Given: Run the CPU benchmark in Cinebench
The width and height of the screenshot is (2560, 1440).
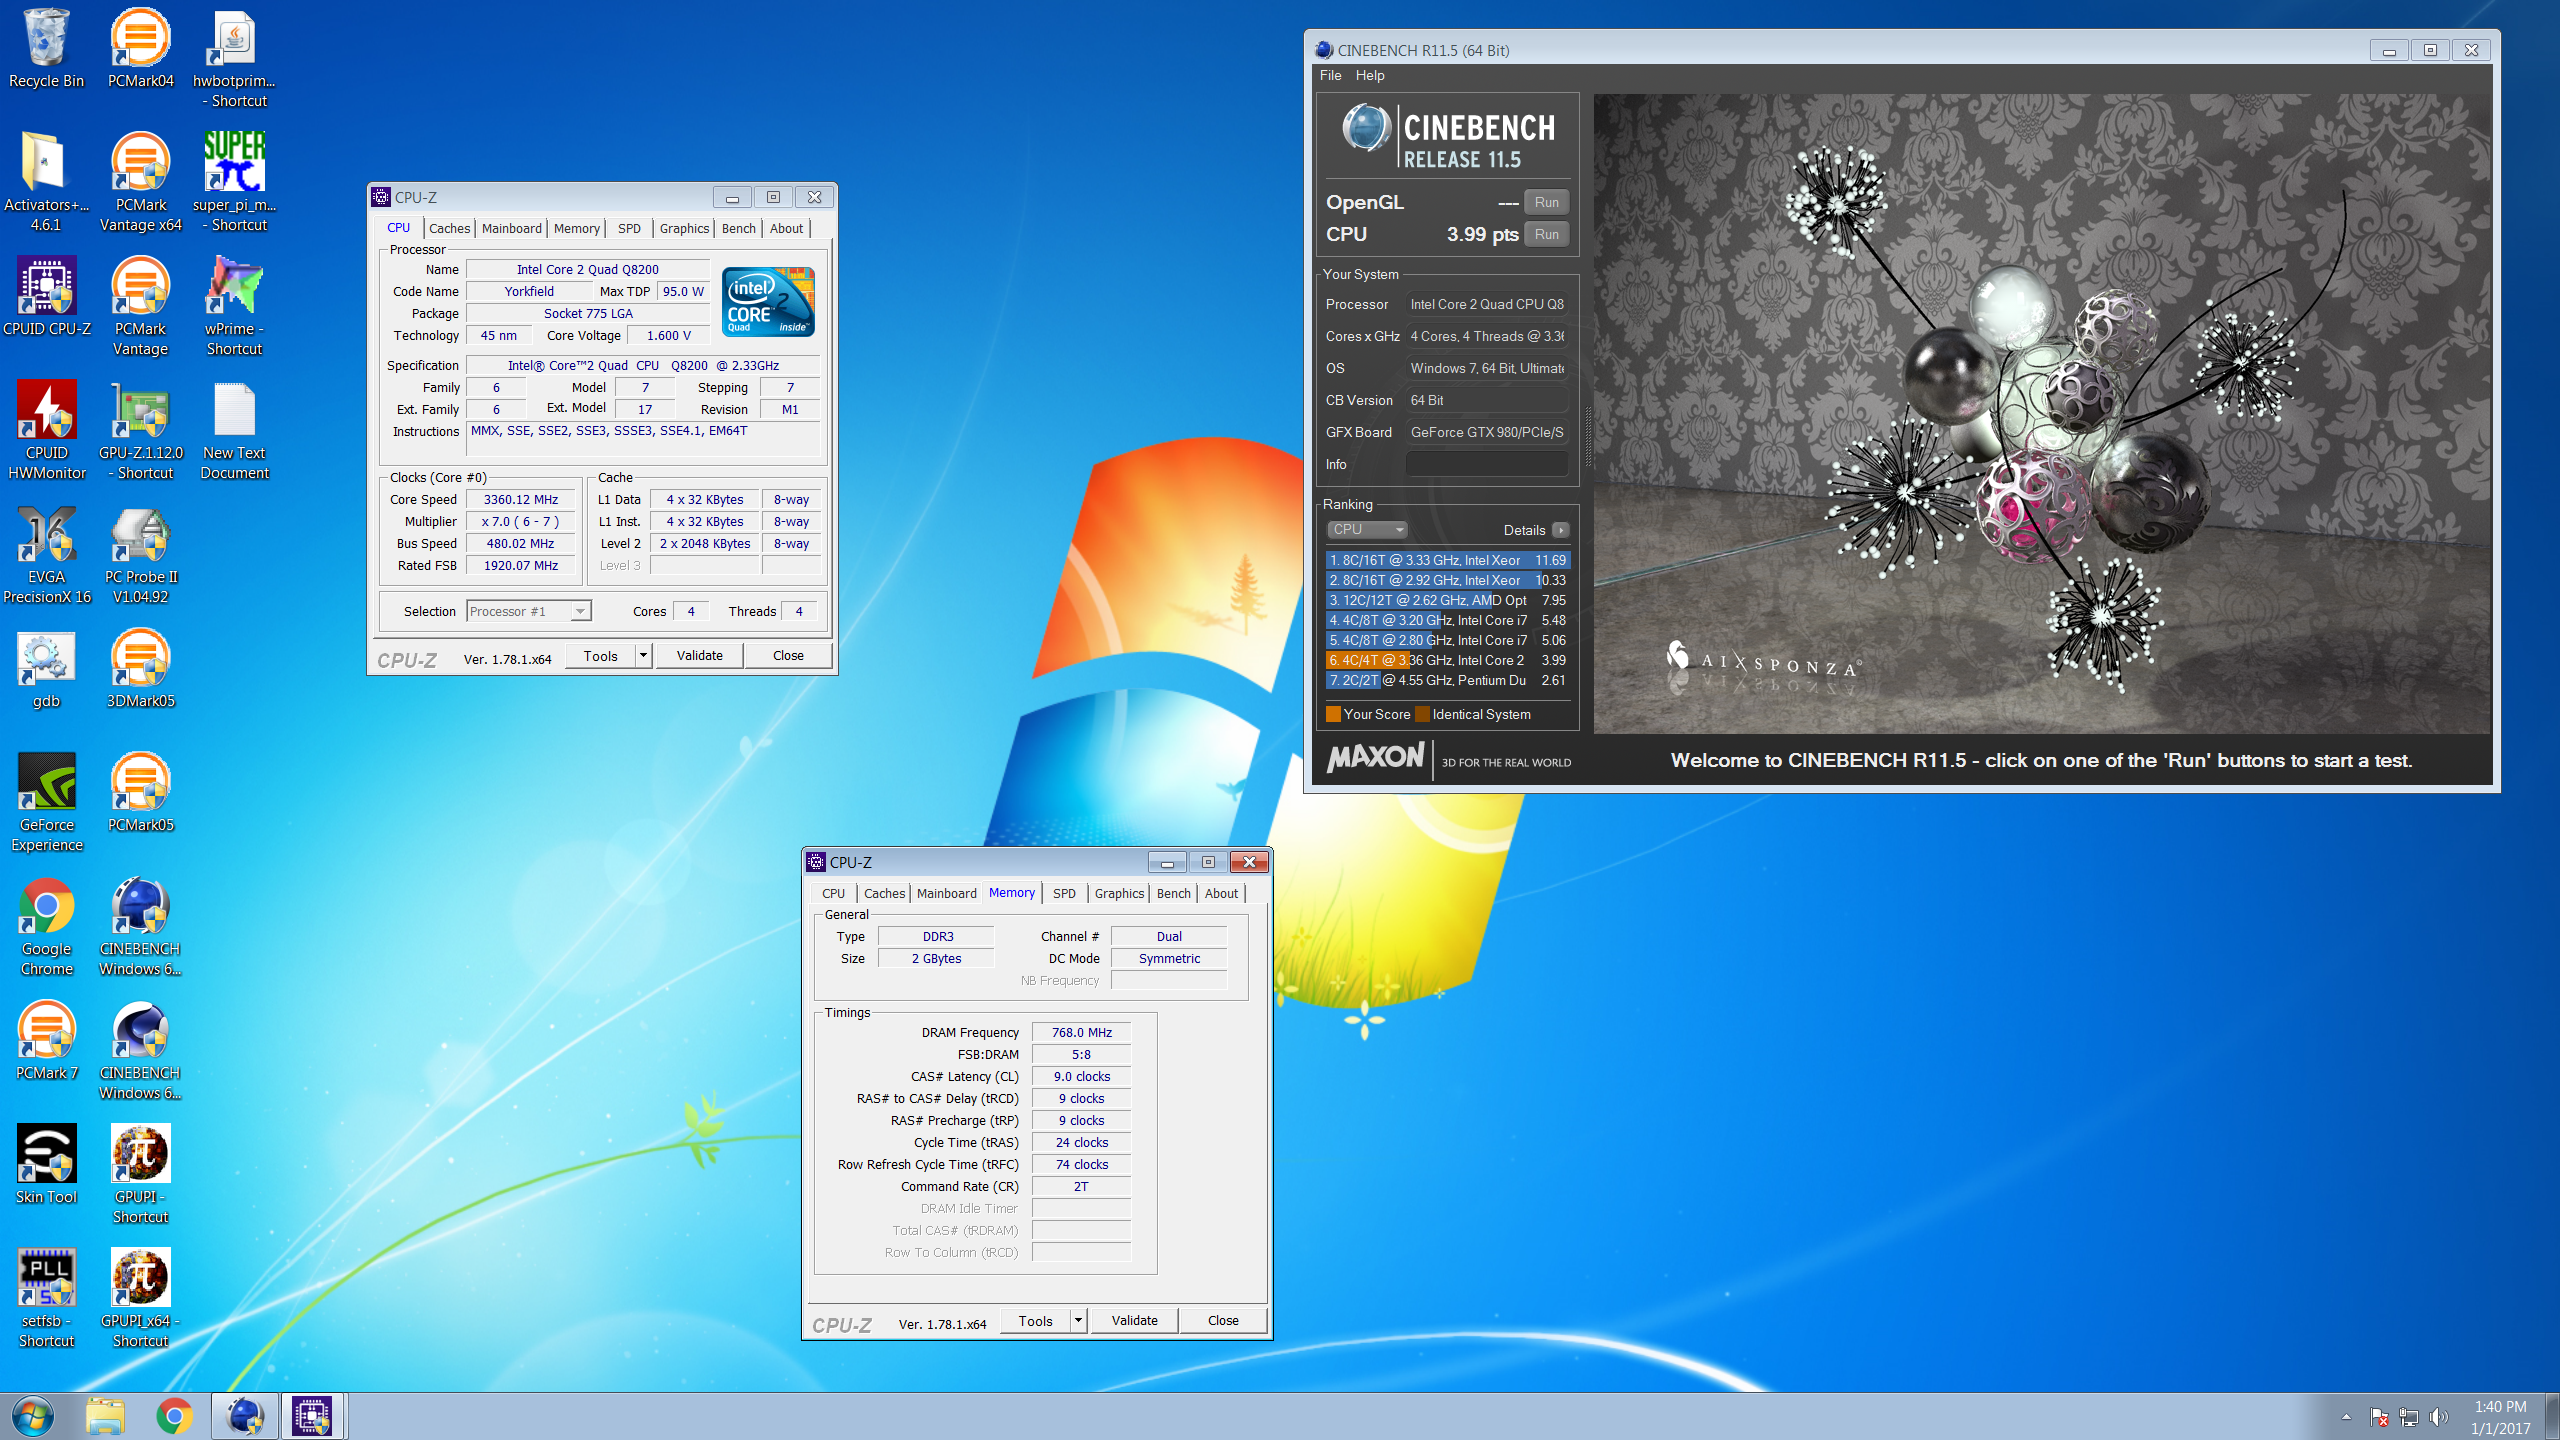Looking at the screenshot, I should [1546, 234].
